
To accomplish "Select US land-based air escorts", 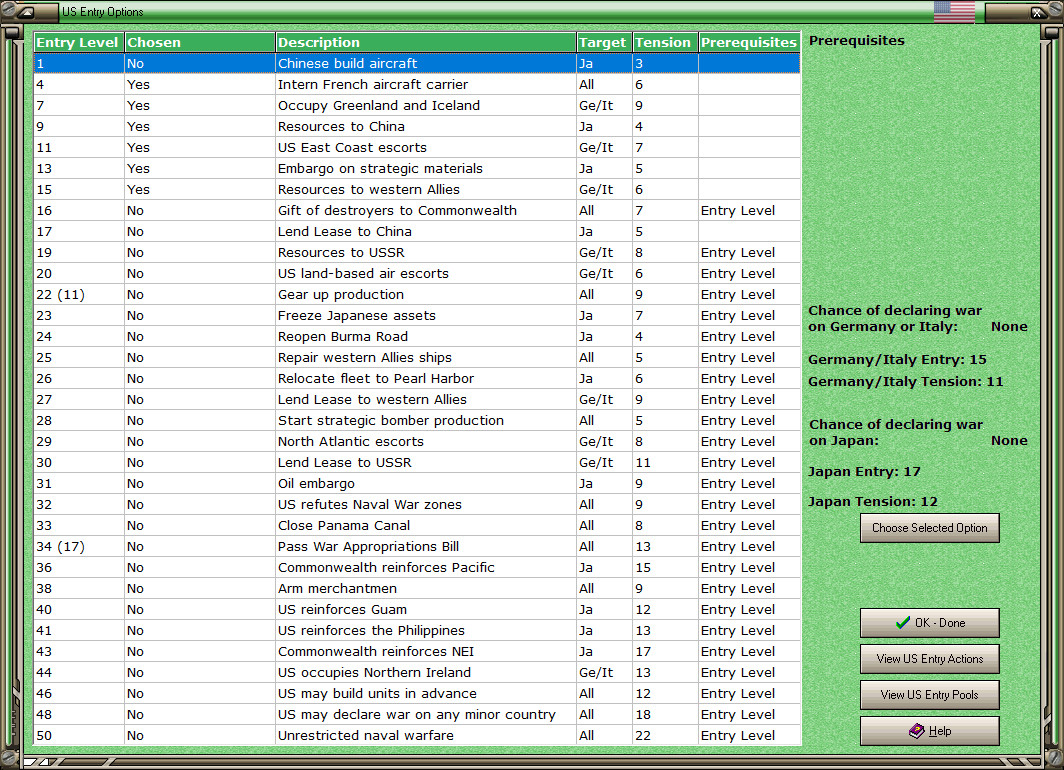I will (417, 273).
